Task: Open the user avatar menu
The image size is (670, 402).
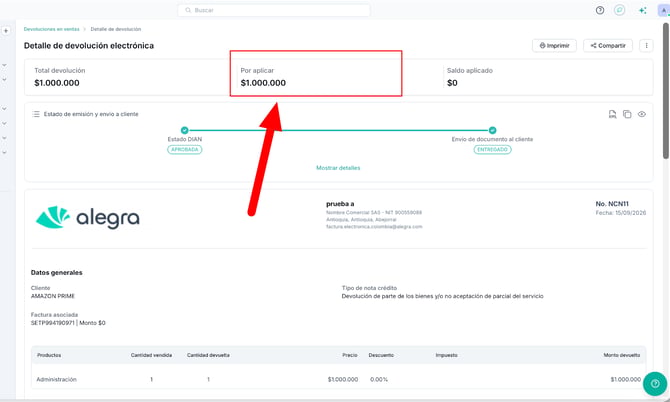Action: (x=664, y=10)
